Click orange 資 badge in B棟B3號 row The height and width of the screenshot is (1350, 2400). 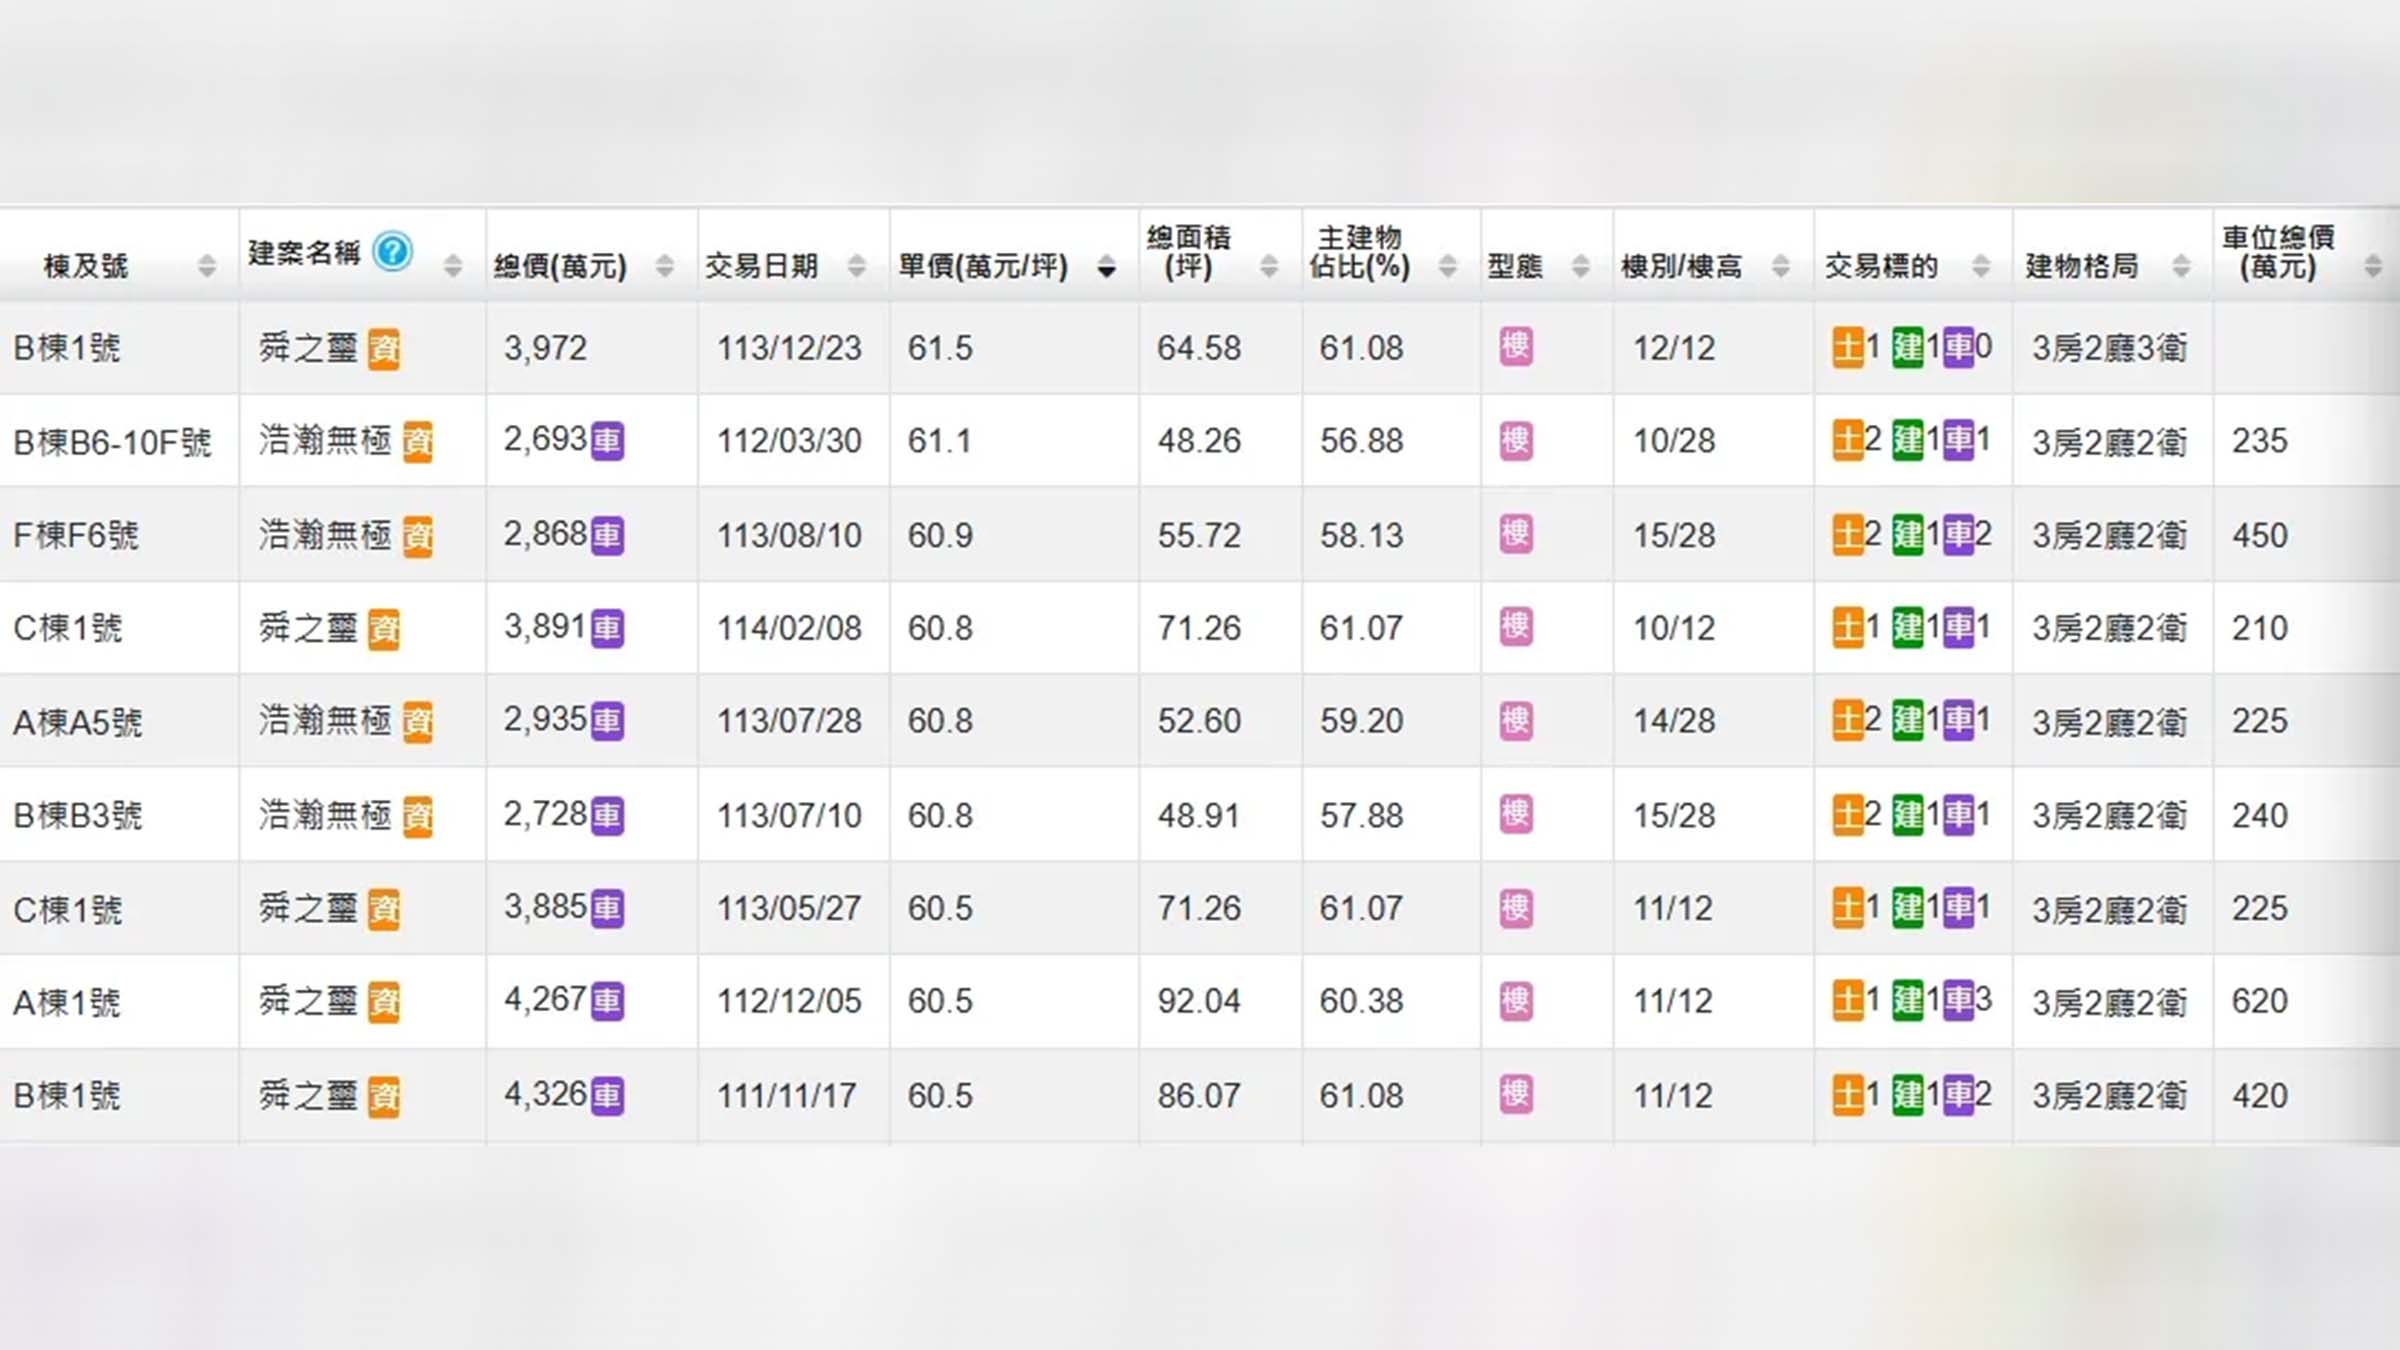tap(417, 817)
